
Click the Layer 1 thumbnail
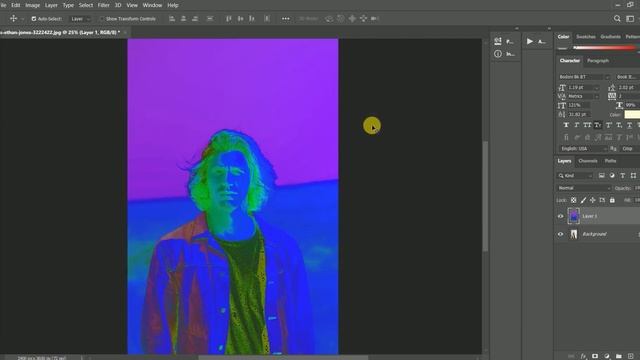[x=573, y=216]
